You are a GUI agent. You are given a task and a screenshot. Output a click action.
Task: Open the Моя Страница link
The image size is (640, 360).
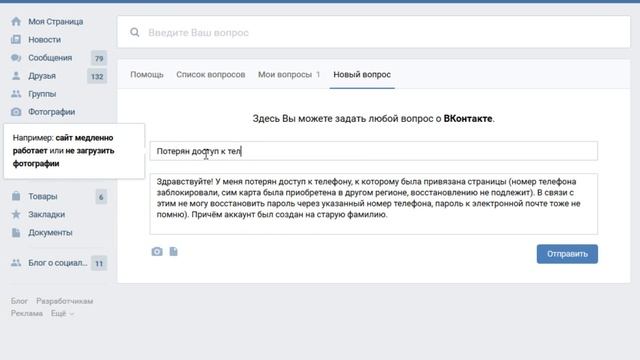(x=56, y=21)
